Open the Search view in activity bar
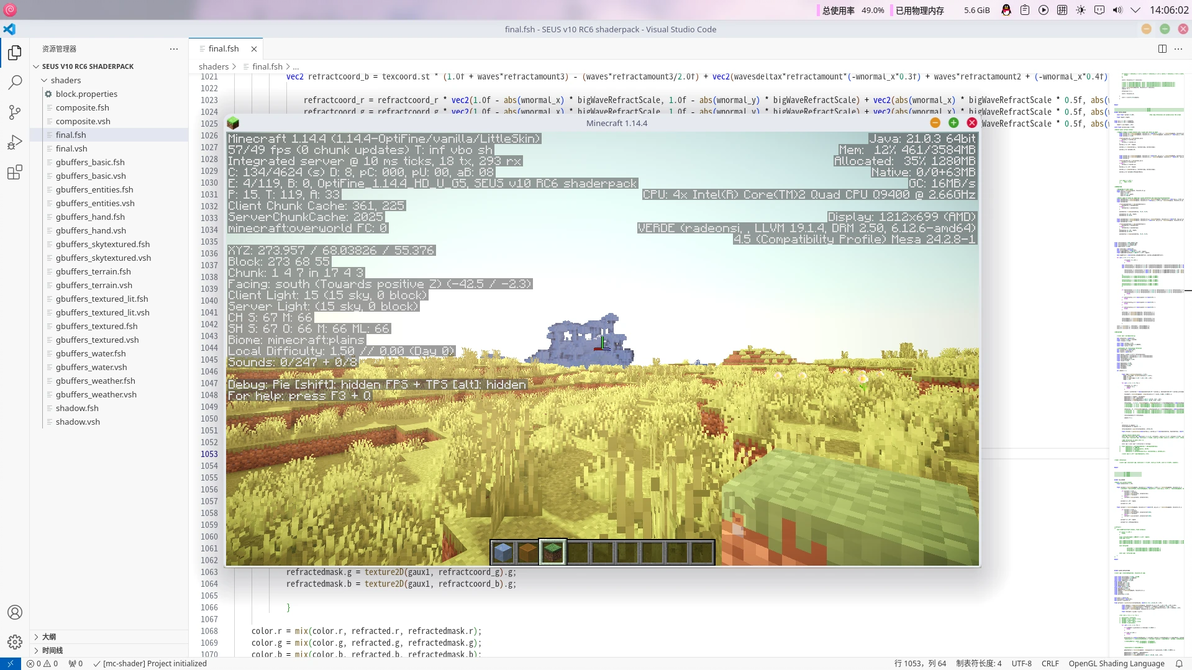 pyautogui.click(x=14, y=82)
